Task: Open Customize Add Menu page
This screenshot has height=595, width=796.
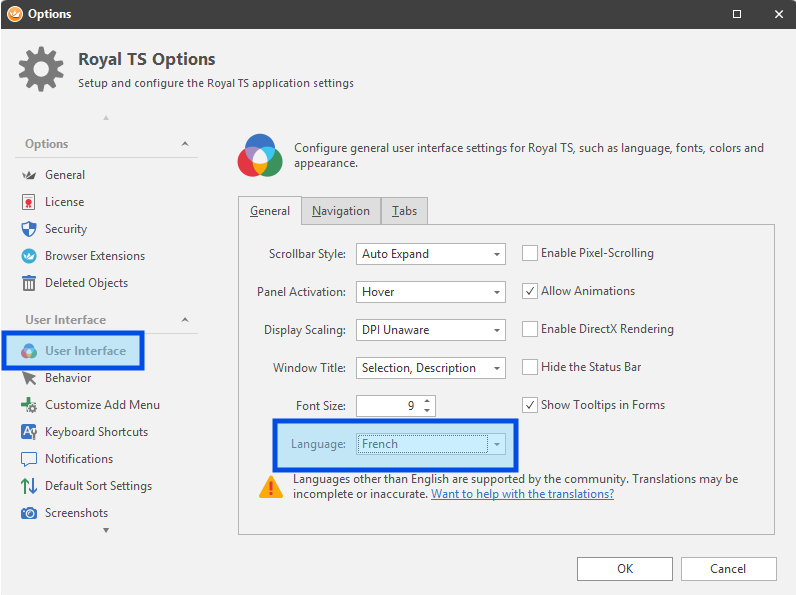Action: coord(103,405)
